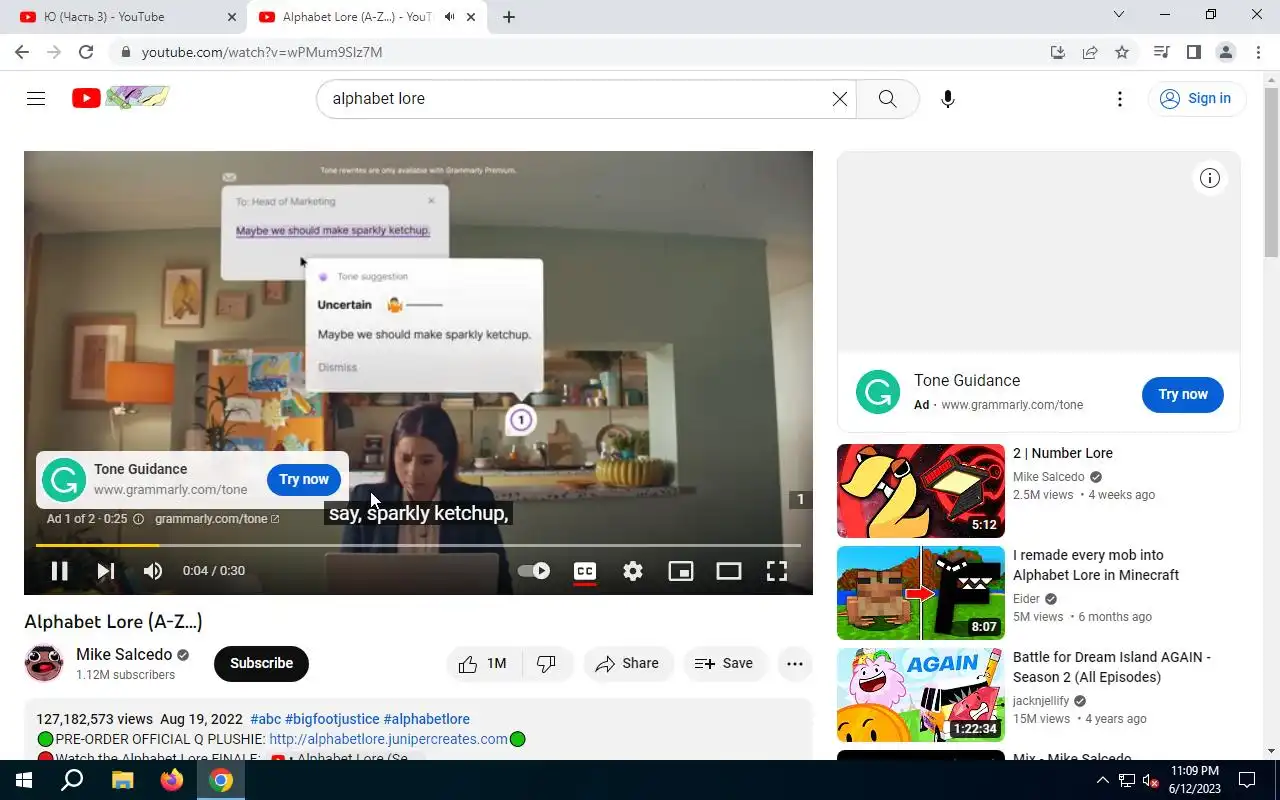Like the video
This screenshot has height=800, width=1280.
(483, 663)
